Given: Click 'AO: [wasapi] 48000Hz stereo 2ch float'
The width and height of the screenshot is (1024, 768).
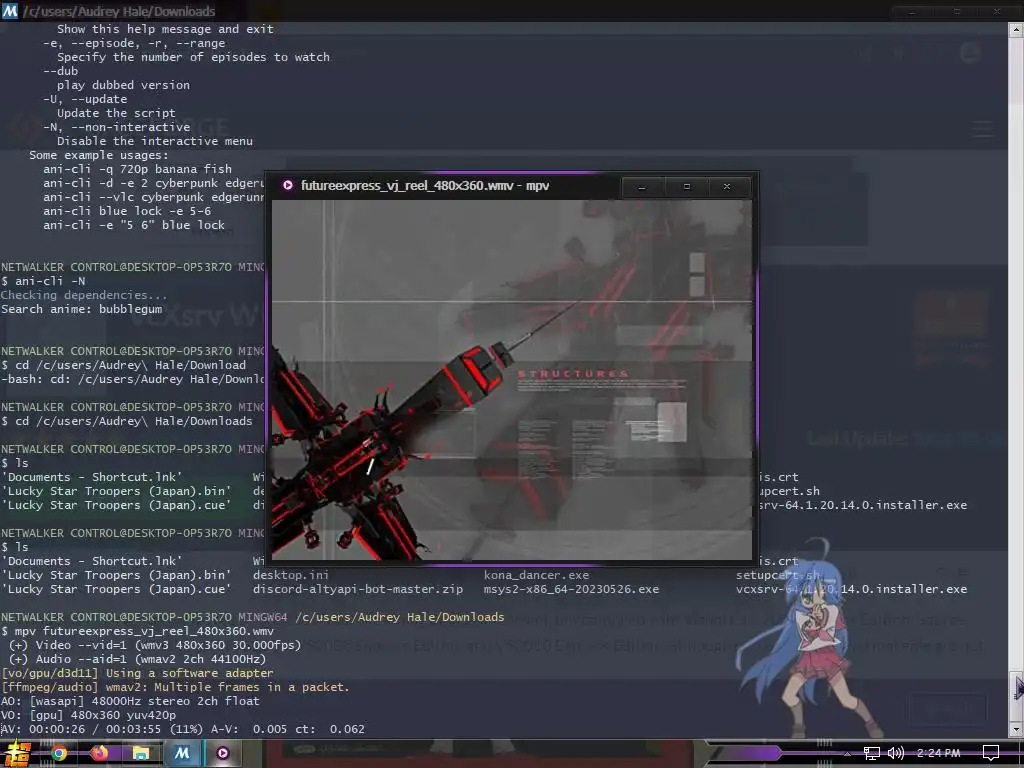Looking at the screenshot, I should (x=131, y=701).
